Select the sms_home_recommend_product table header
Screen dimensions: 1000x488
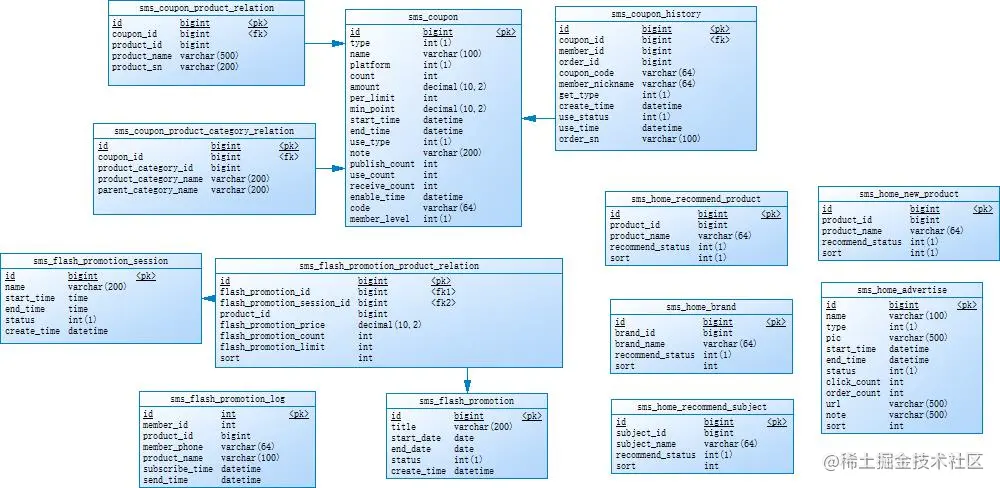point(696,198)
